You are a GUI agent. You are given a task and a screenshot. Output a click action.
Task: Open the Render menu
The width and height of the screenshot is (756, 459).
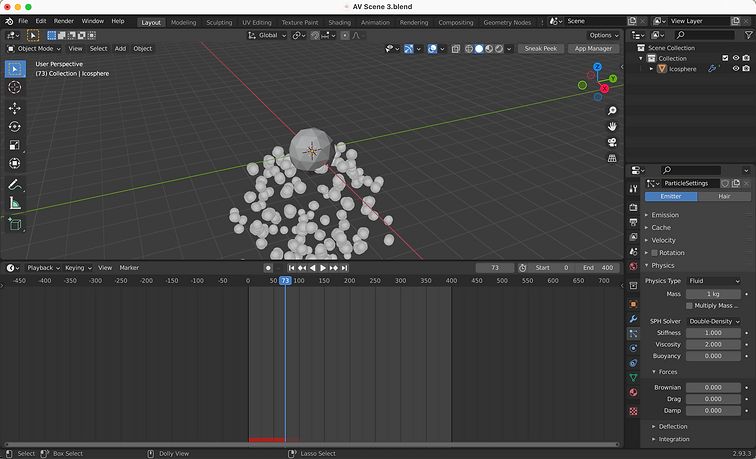coord(64,21)
